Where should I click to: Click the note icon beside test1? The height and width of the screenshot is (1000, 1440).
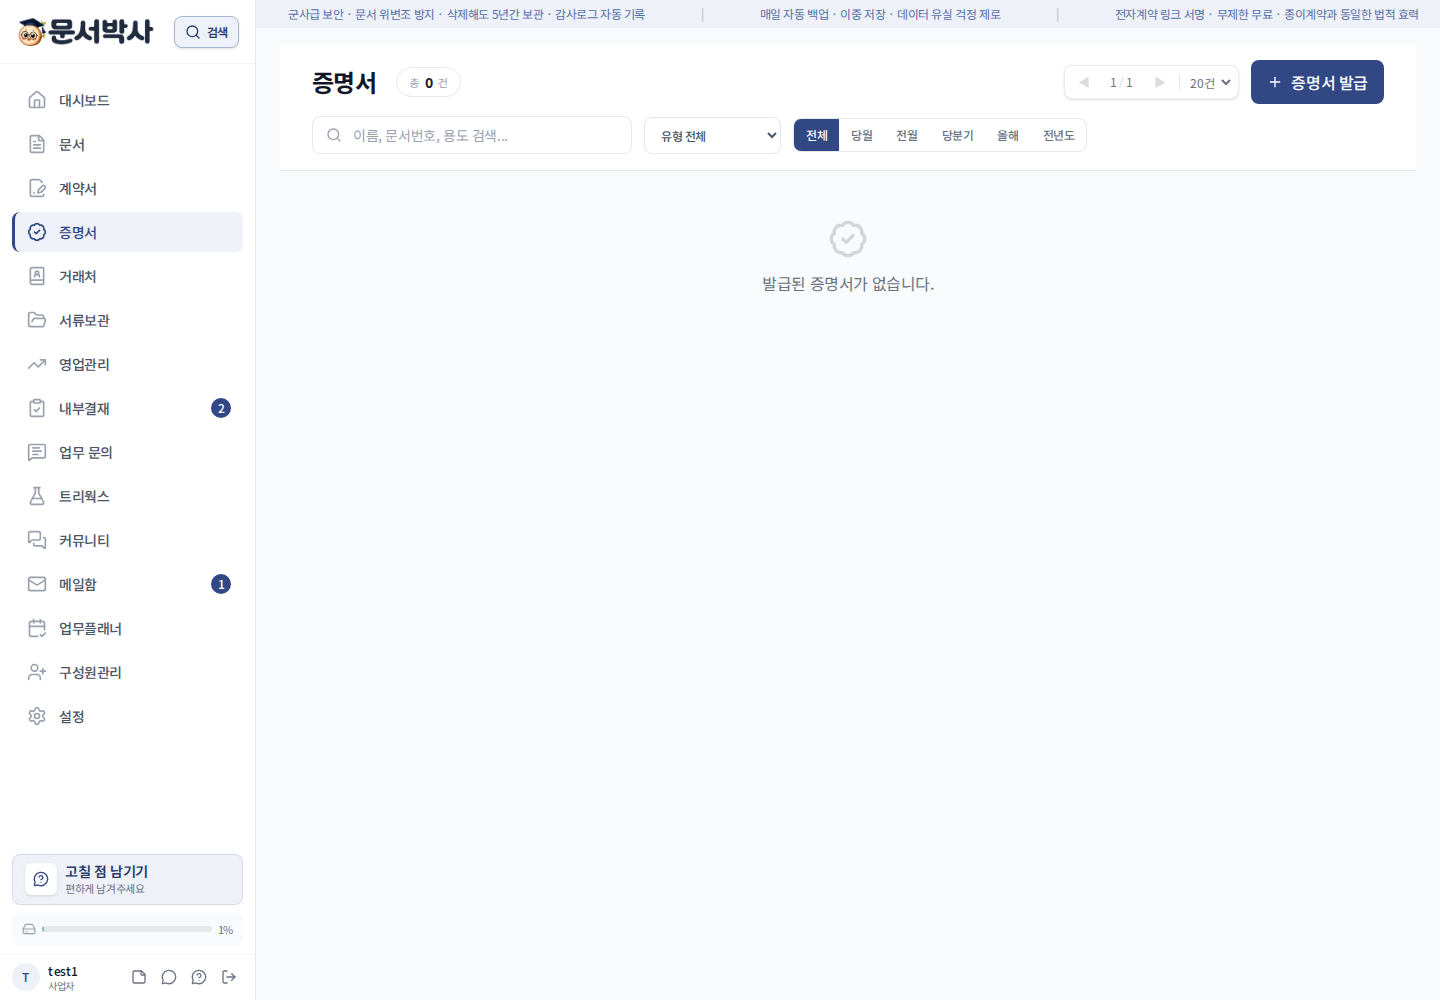139,977
